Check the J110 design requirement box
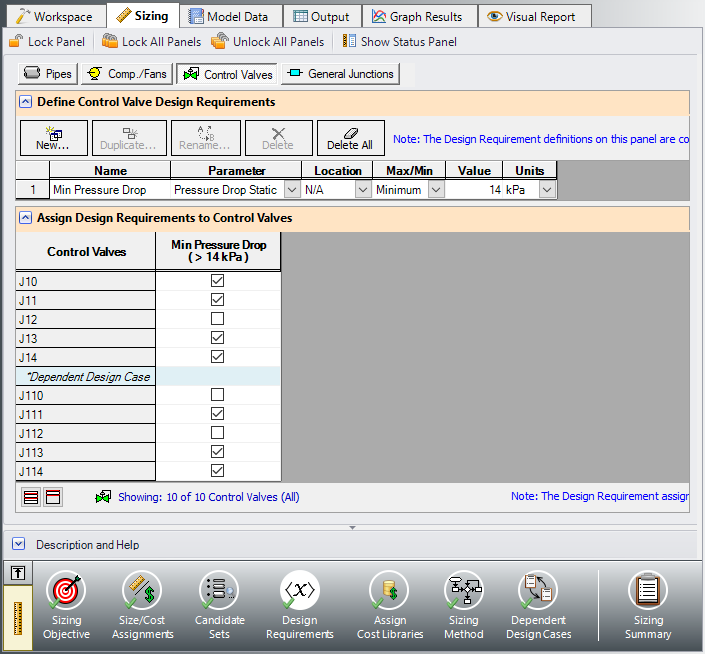This screenshot has height=654, width=705. tap(218, 395)
